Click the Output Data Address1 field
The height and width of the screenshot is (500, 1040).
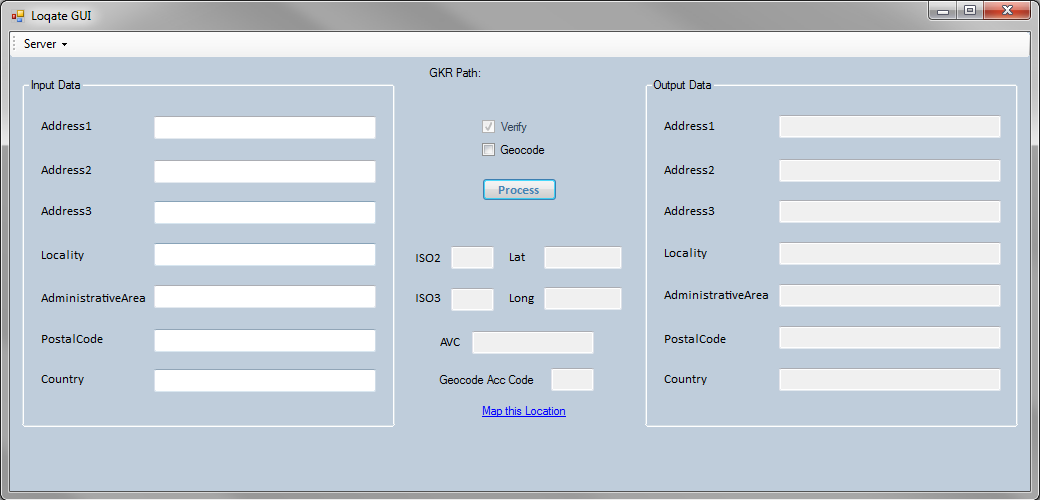pos(889,127)
